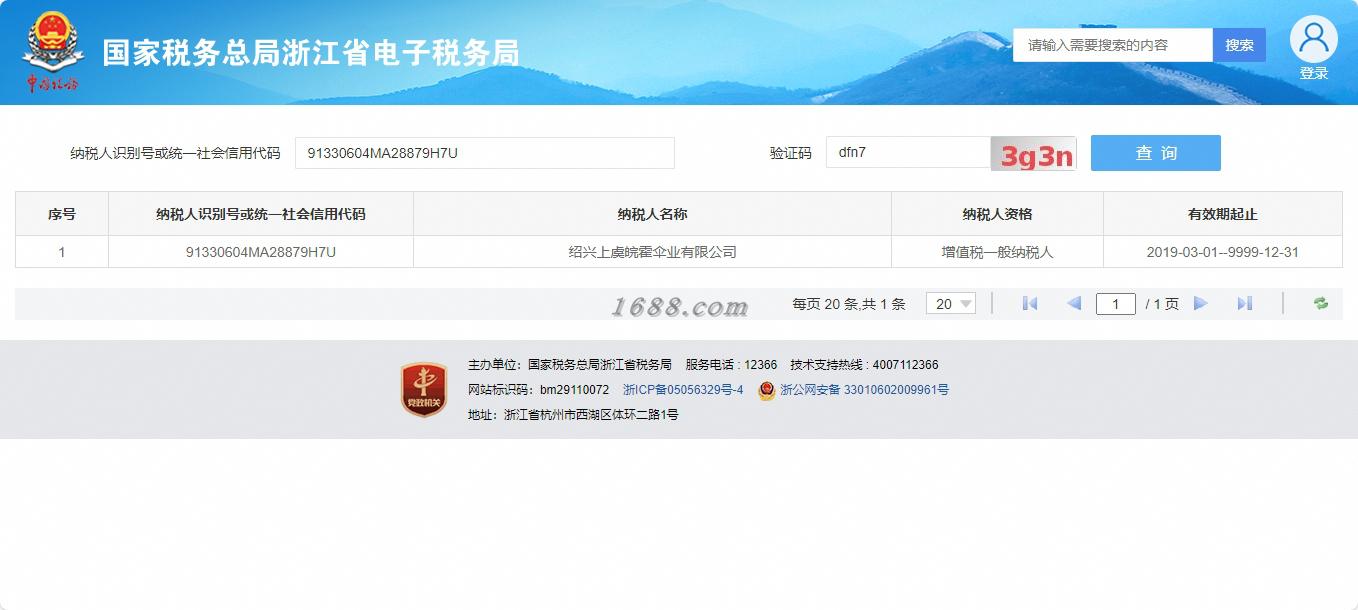The image size is (1358, 610).
Task: Click the national tax emblem logo
Action: (53, 50)
